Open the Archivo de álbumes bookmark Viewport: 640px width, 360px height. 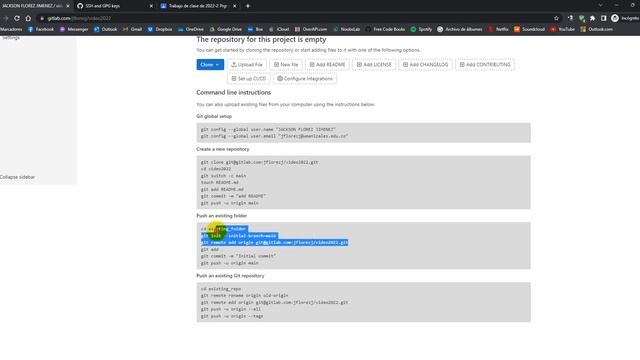point(460,29)
